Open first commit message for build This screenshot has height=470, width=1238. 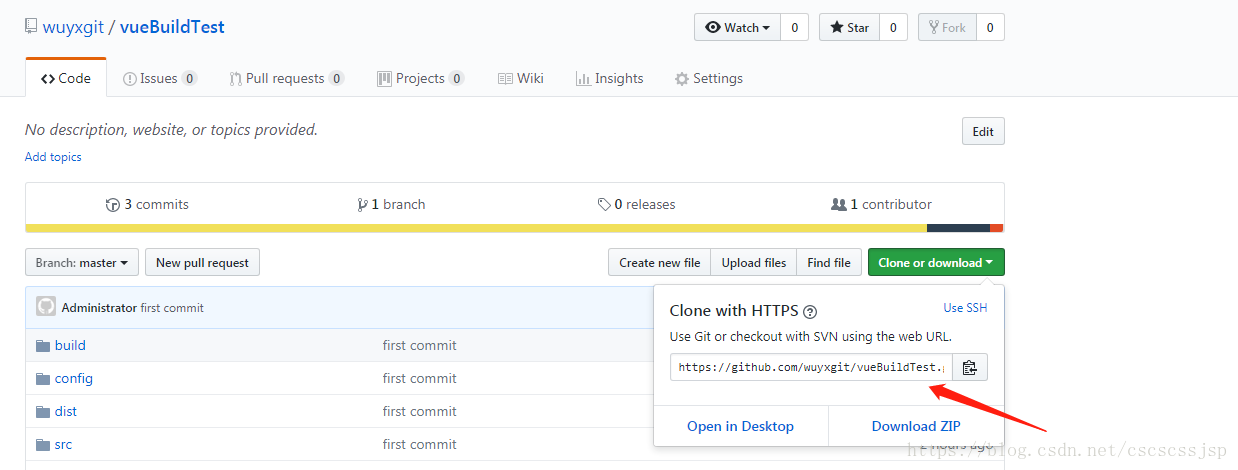coord(419,345)
